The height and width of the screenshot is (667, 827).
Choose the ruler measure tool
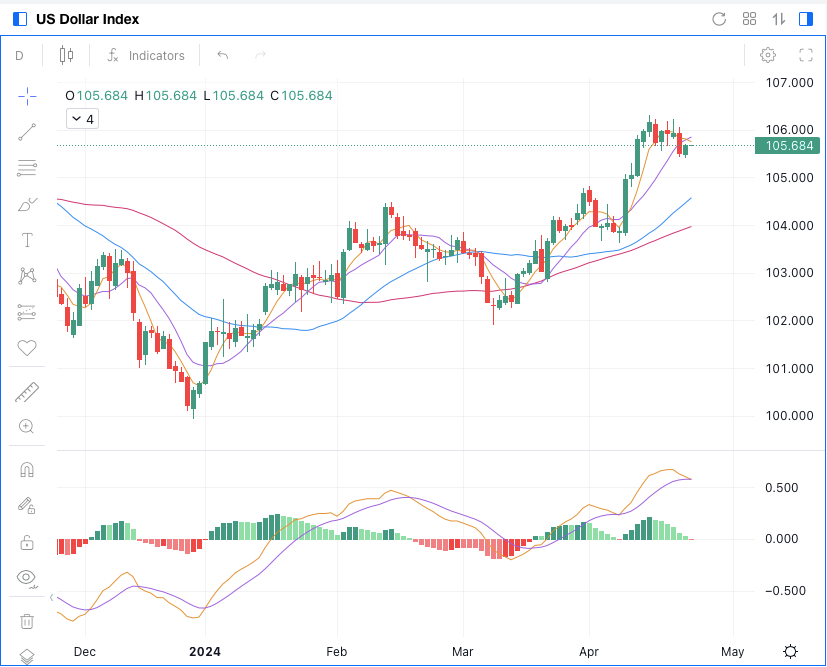27,392
